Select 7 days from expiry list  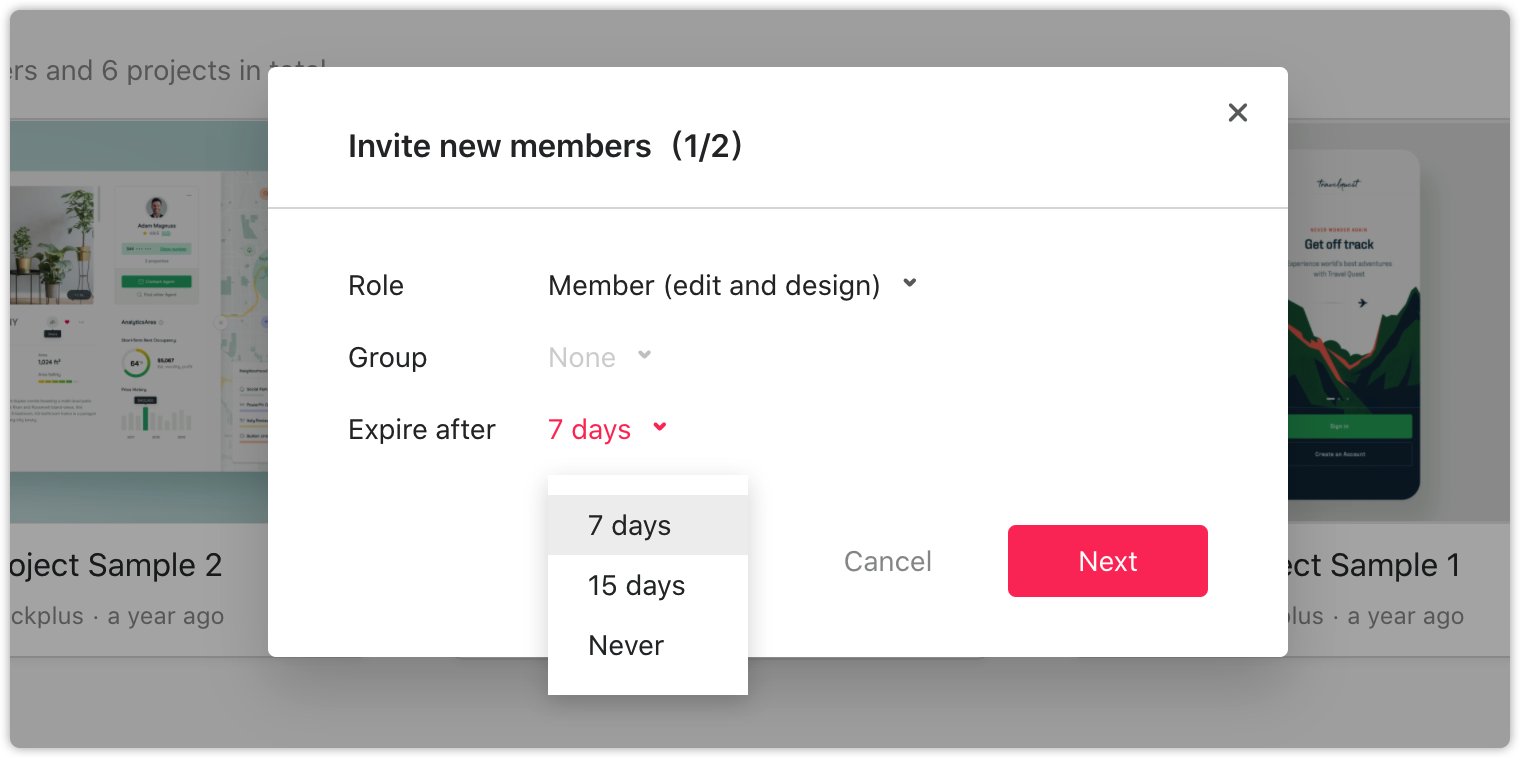[648, 525]
